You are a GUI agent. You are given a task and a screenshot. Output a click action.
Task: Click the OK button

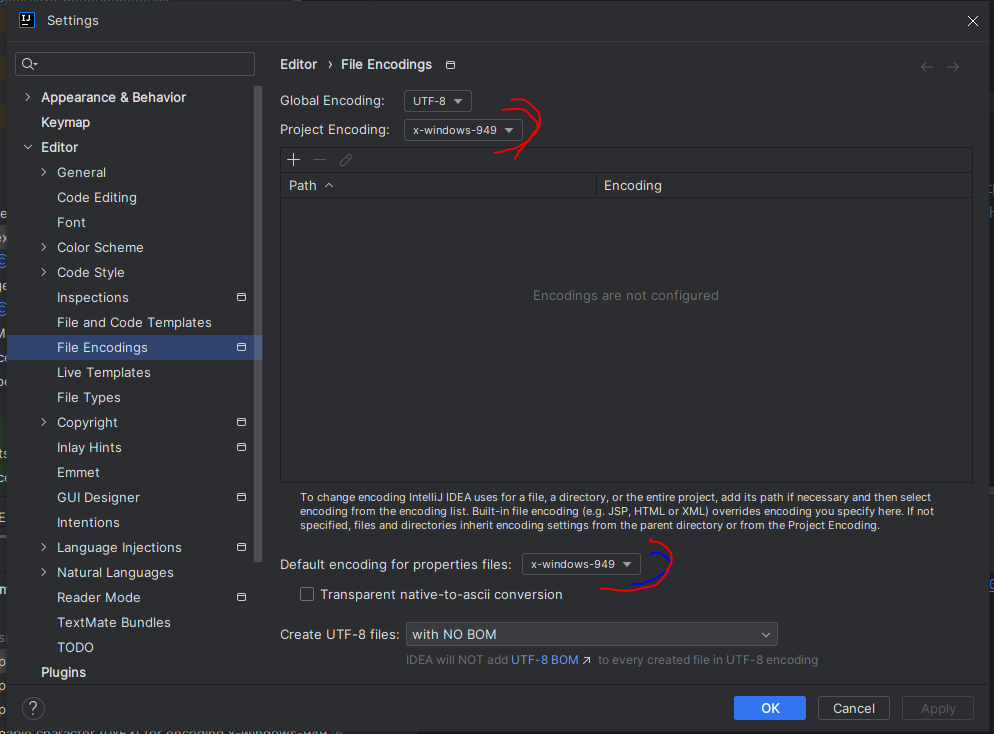(x=770, y=708)
